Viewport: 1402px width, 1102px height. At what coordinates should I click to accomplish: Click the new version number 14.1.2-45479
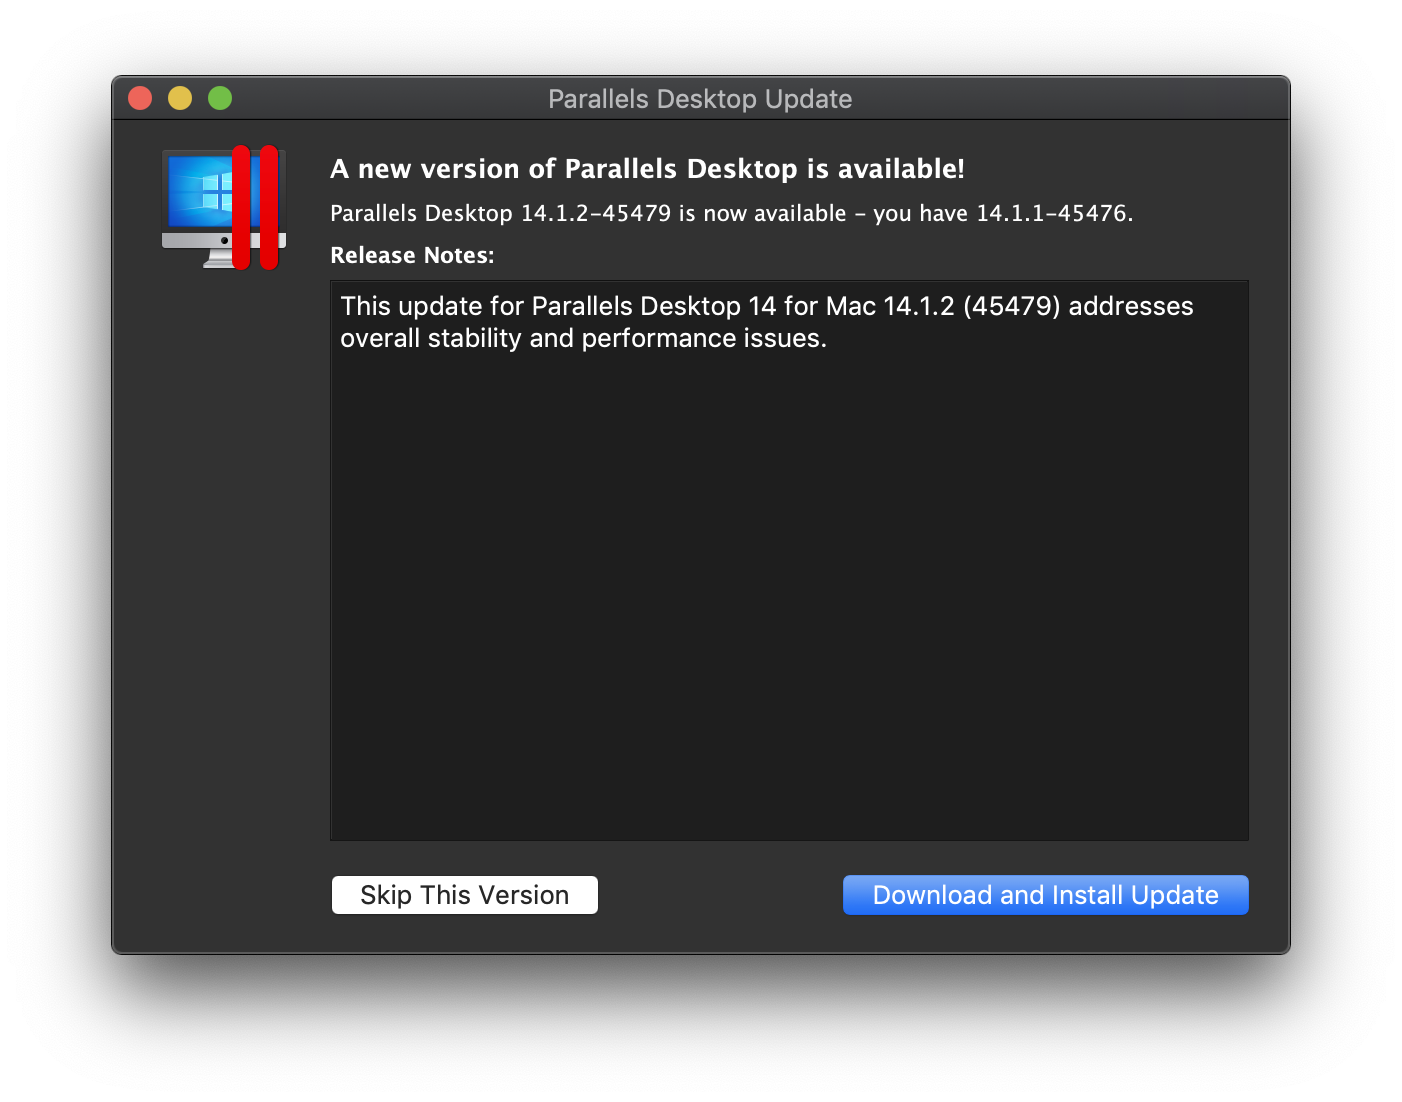596,214
